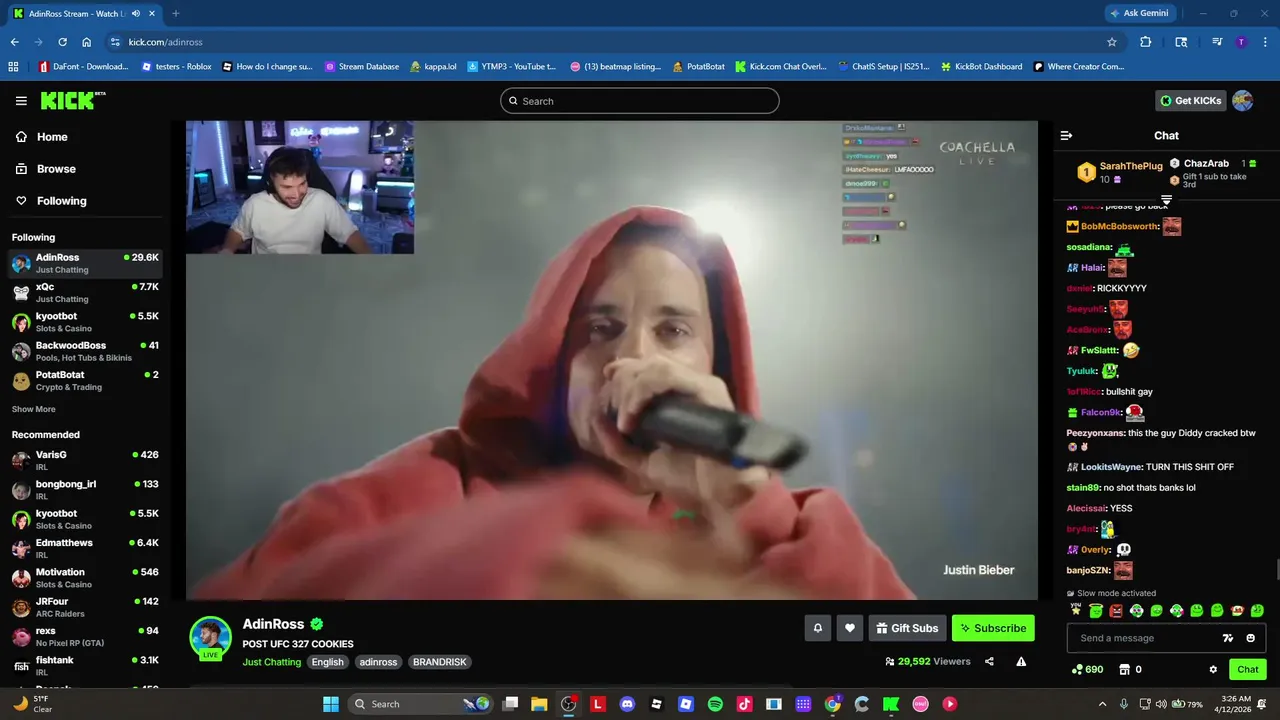Open the DaFont bookmark
1280x720 pixels.
tap(84, 67)
